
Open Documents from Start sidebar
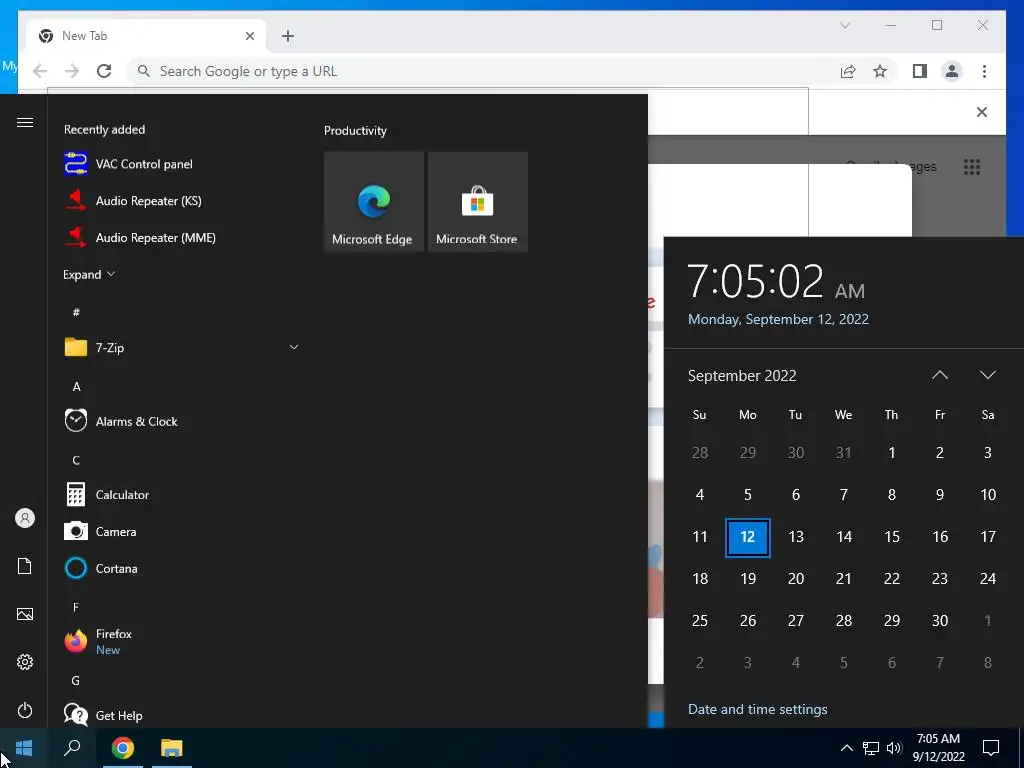pyautogui.click(x=25, y=566)
